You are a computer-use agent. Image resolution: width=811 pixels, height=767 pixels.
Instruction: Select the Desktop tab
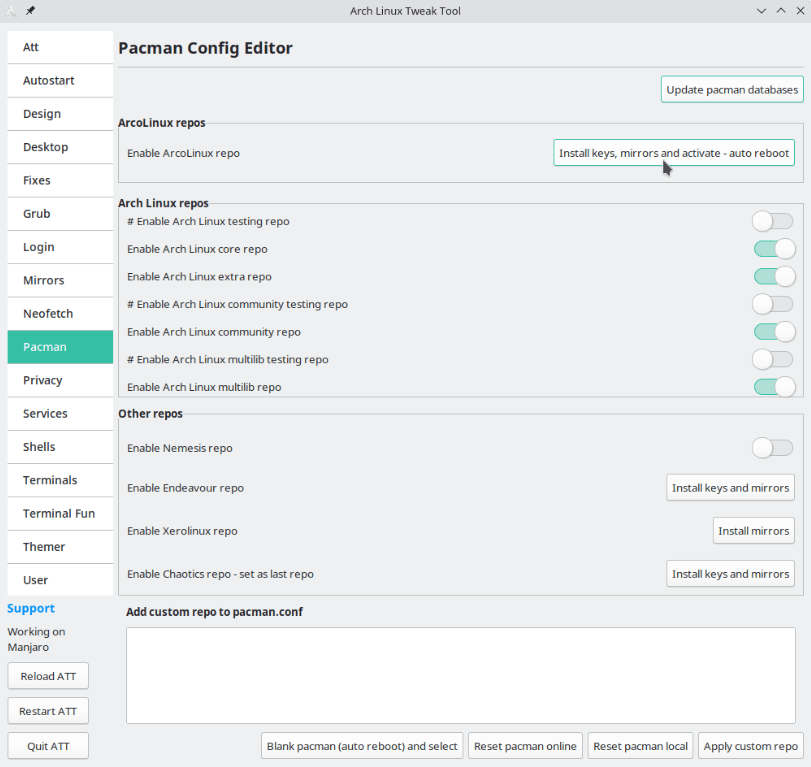60,147
